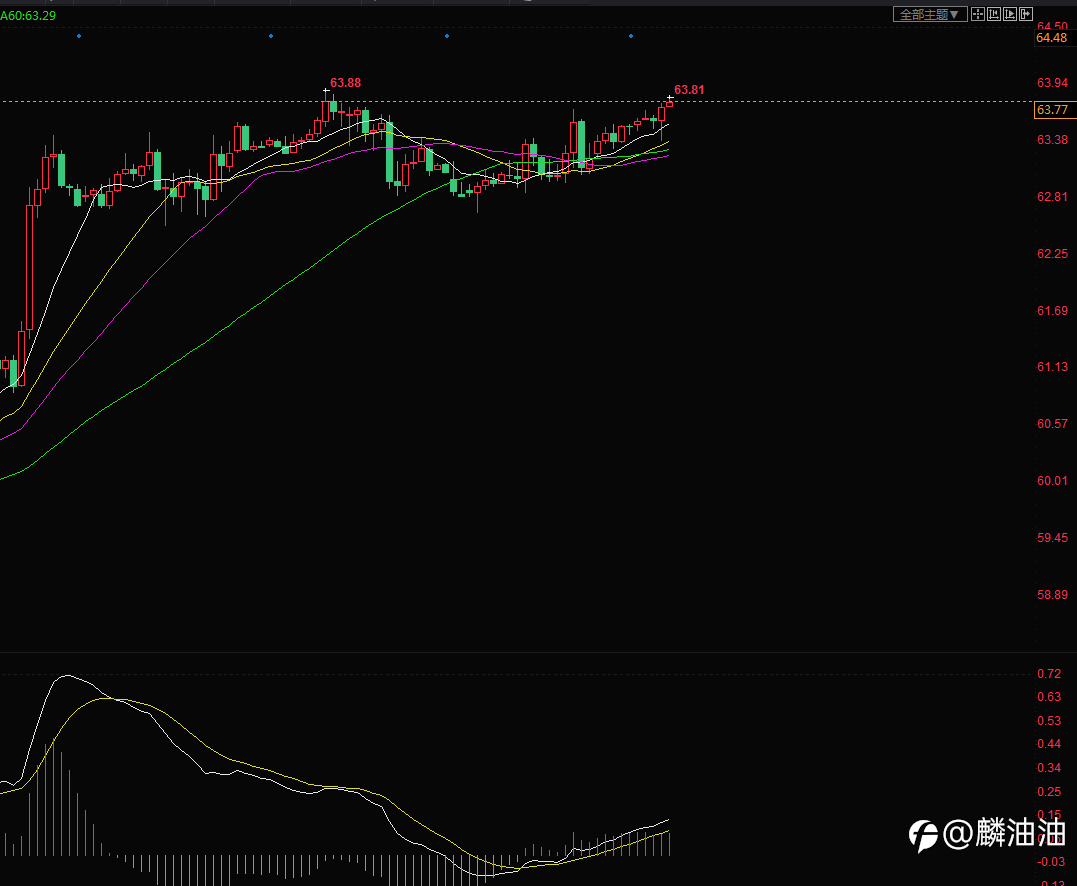Click the first blue dot marker at top
This screenshot has width=1077, height=886.
click(79, 36)
